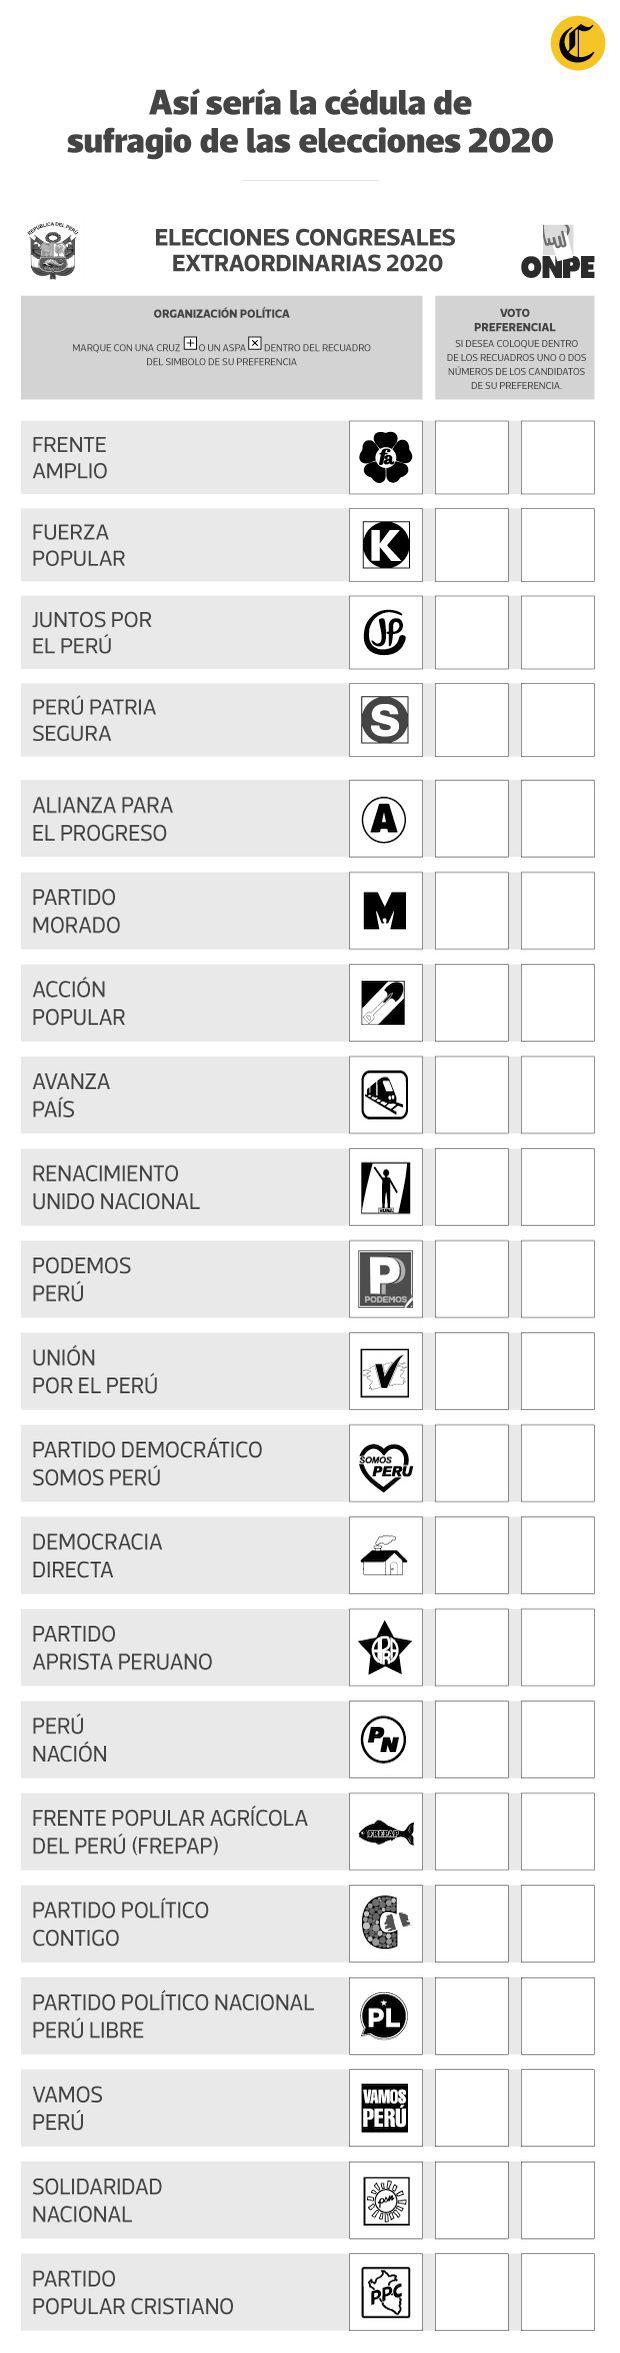Mark the Partido Aprista star symbol
620x2353 pixels.
(x=385, y=1647)
